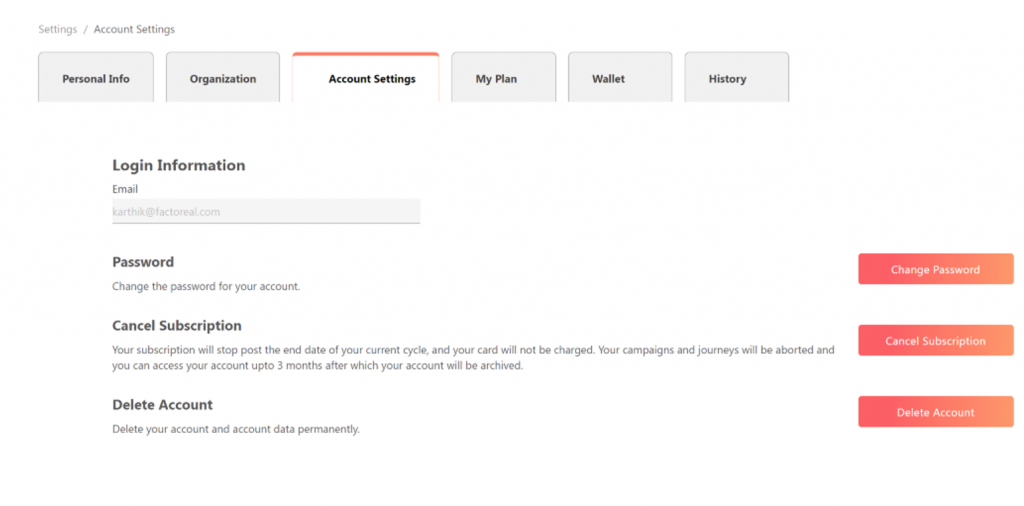Click the subscription cancellation description paragraph
1024x506 pixels.
pos(472,358)
